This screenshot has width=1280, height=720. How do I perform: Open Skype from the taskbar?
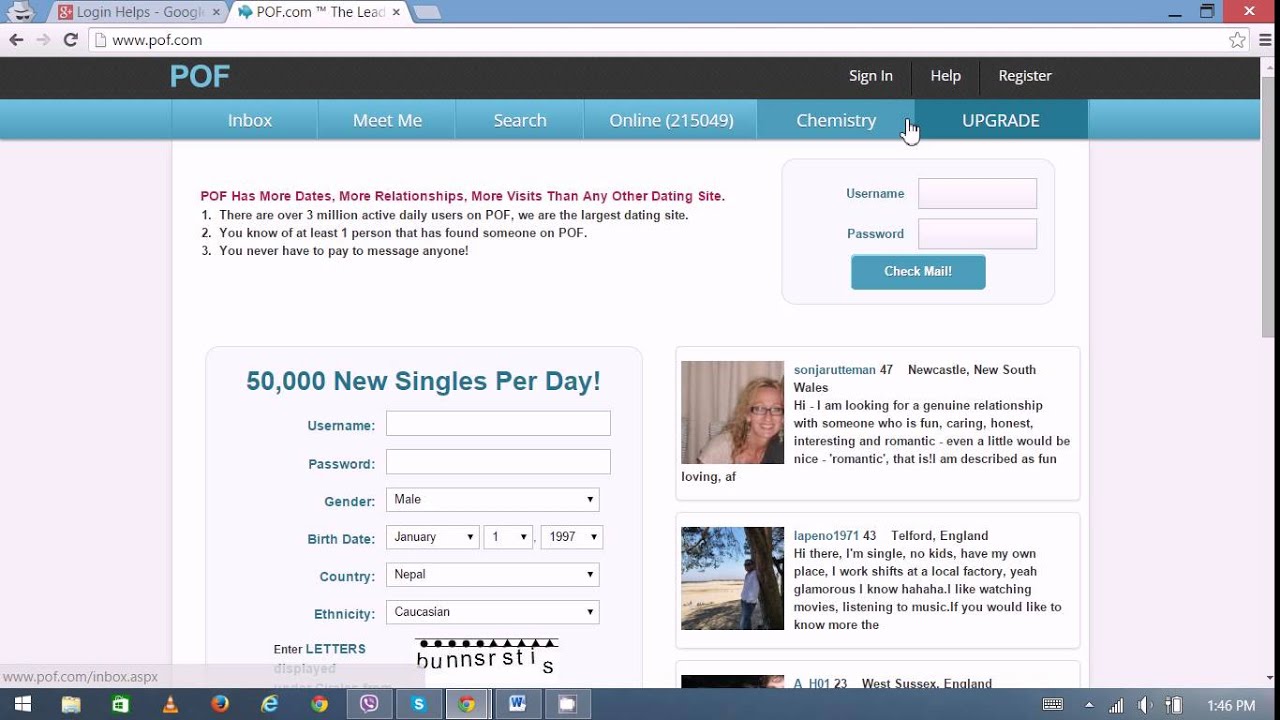click(418, 704)
